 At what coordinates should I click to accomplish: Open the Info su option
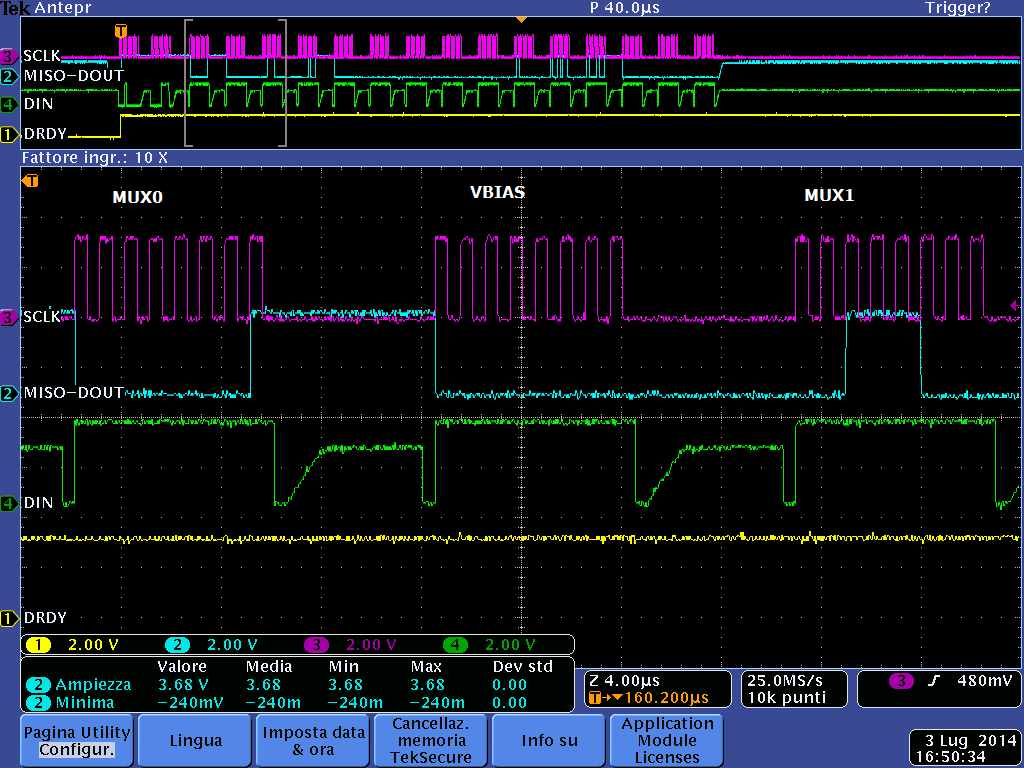pos(549,741)
